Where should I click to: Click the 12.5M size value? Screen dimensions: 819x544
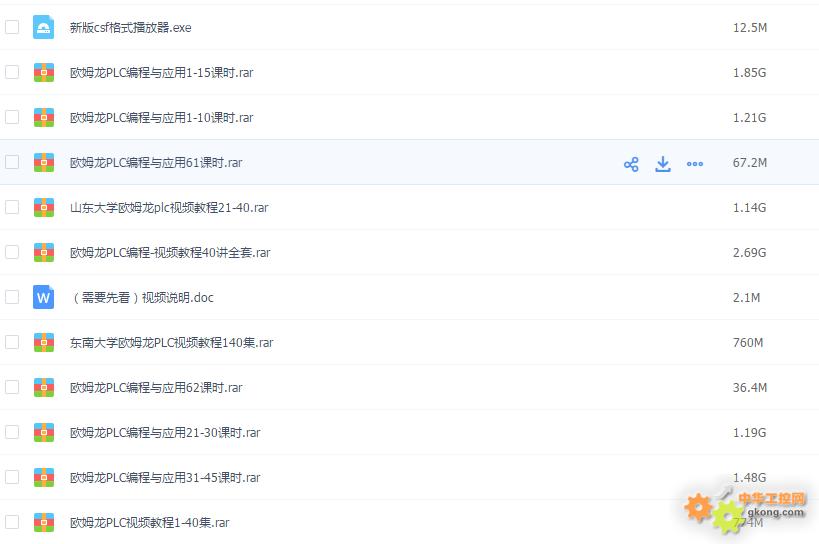(750, 28)
